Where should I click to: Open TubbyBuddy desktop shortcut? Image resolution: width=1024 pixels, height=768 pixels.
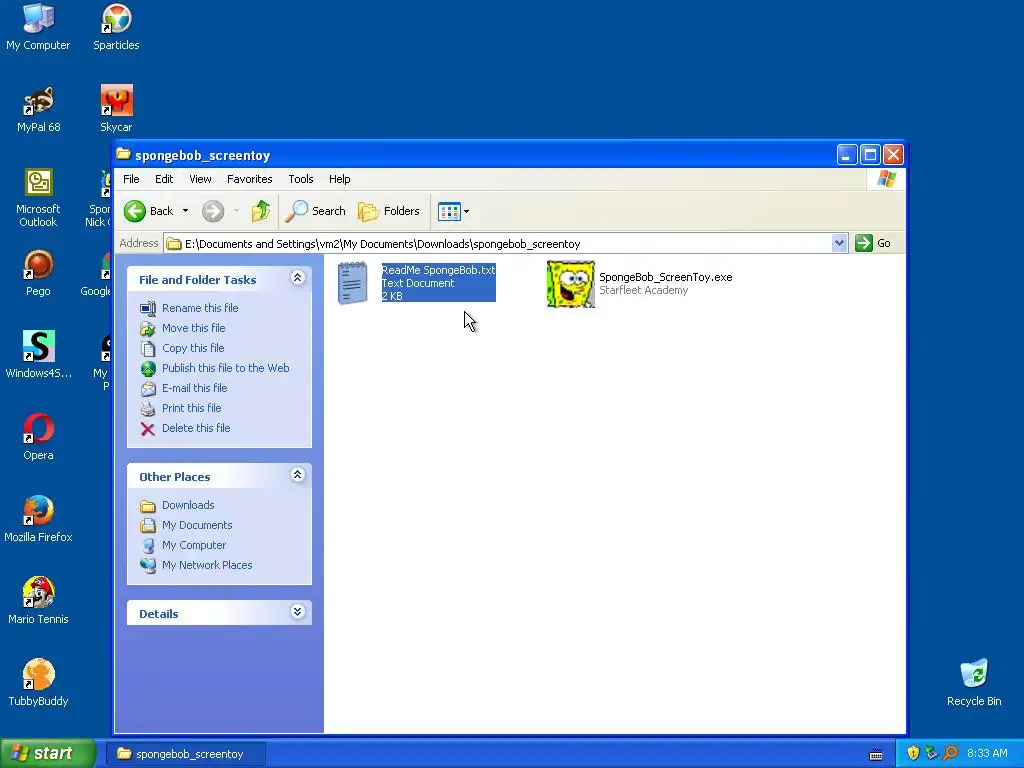coord(39,682)
